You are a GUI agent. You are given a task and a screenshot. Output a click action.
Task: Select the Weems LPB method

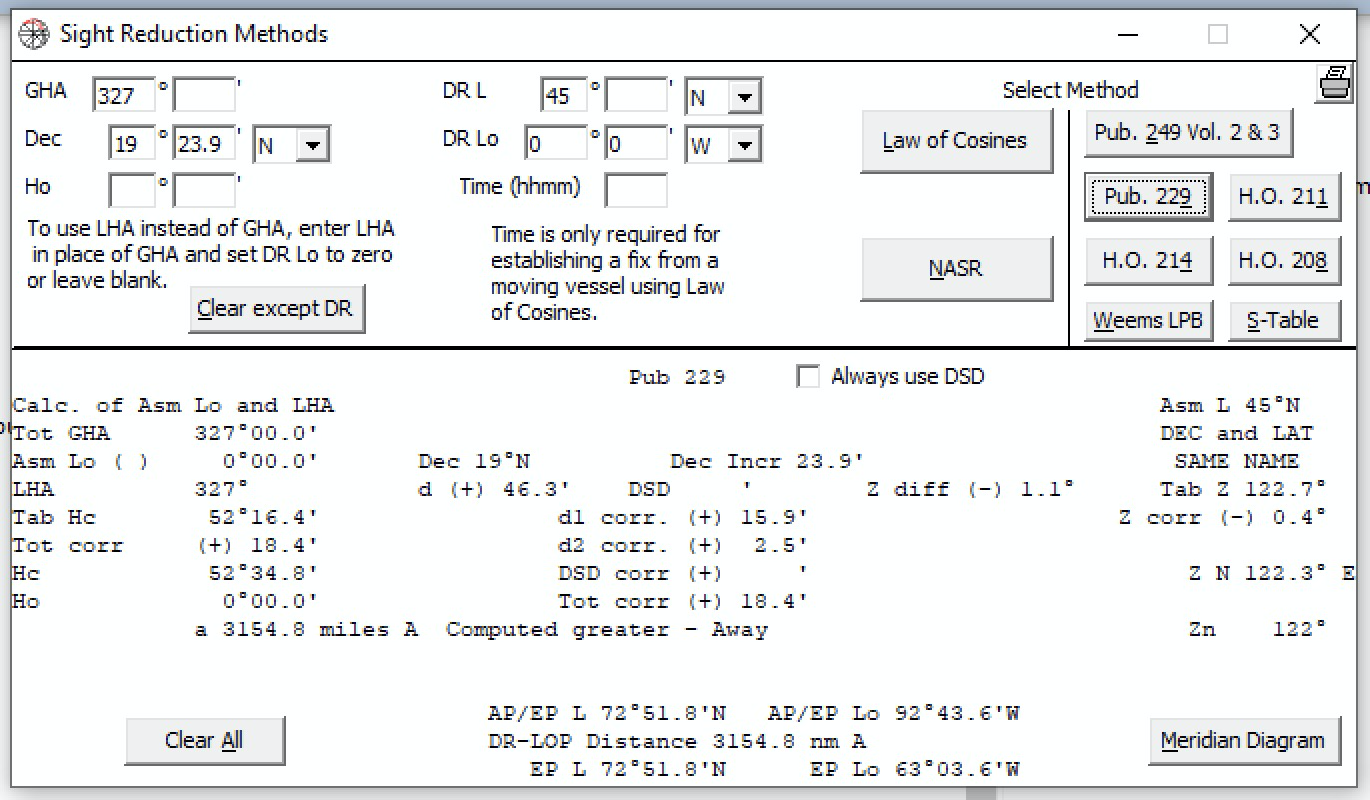tap(1147, 320)
